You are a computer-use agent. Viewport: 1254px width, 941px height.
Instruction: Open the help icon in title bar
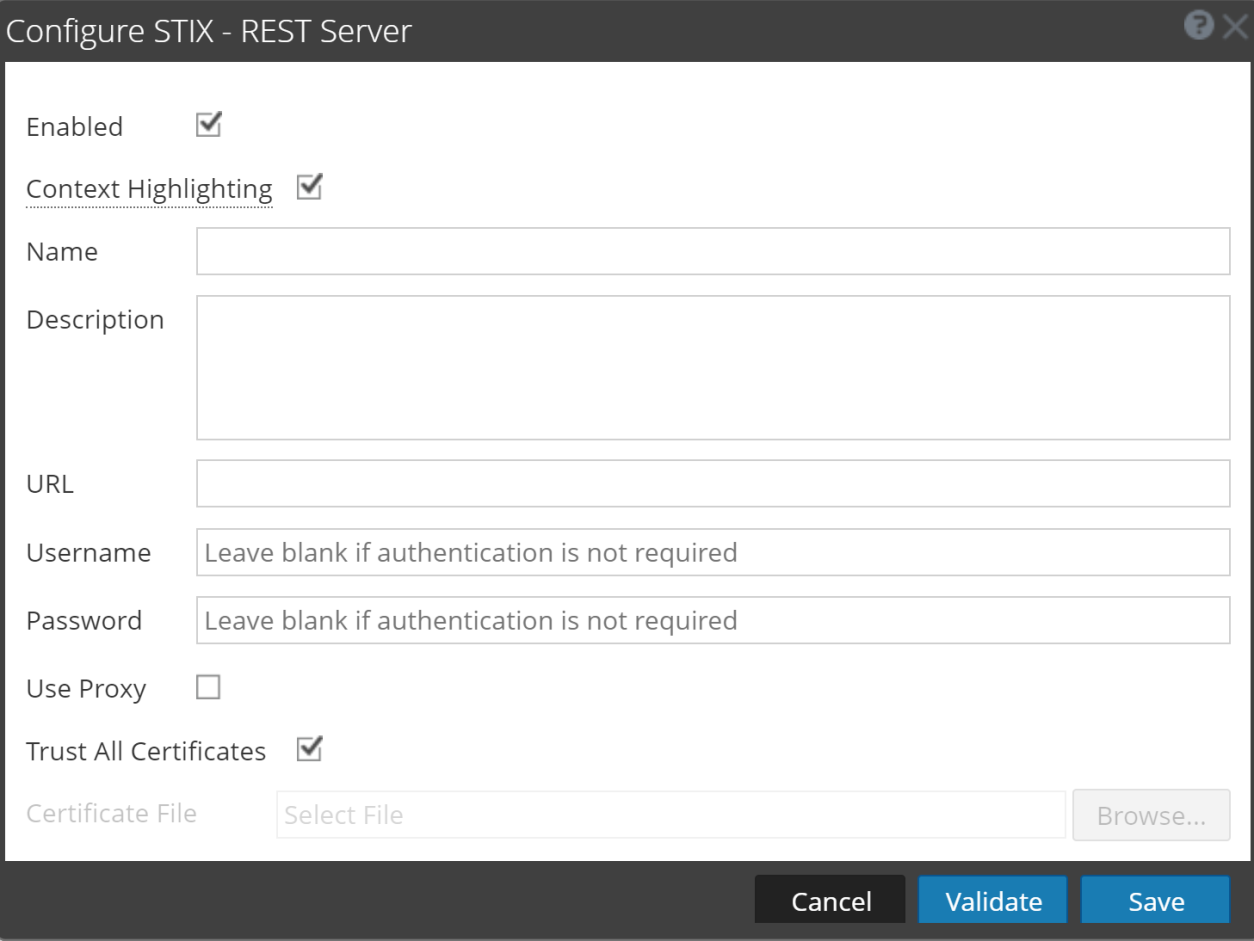(x=1198, y=27)
